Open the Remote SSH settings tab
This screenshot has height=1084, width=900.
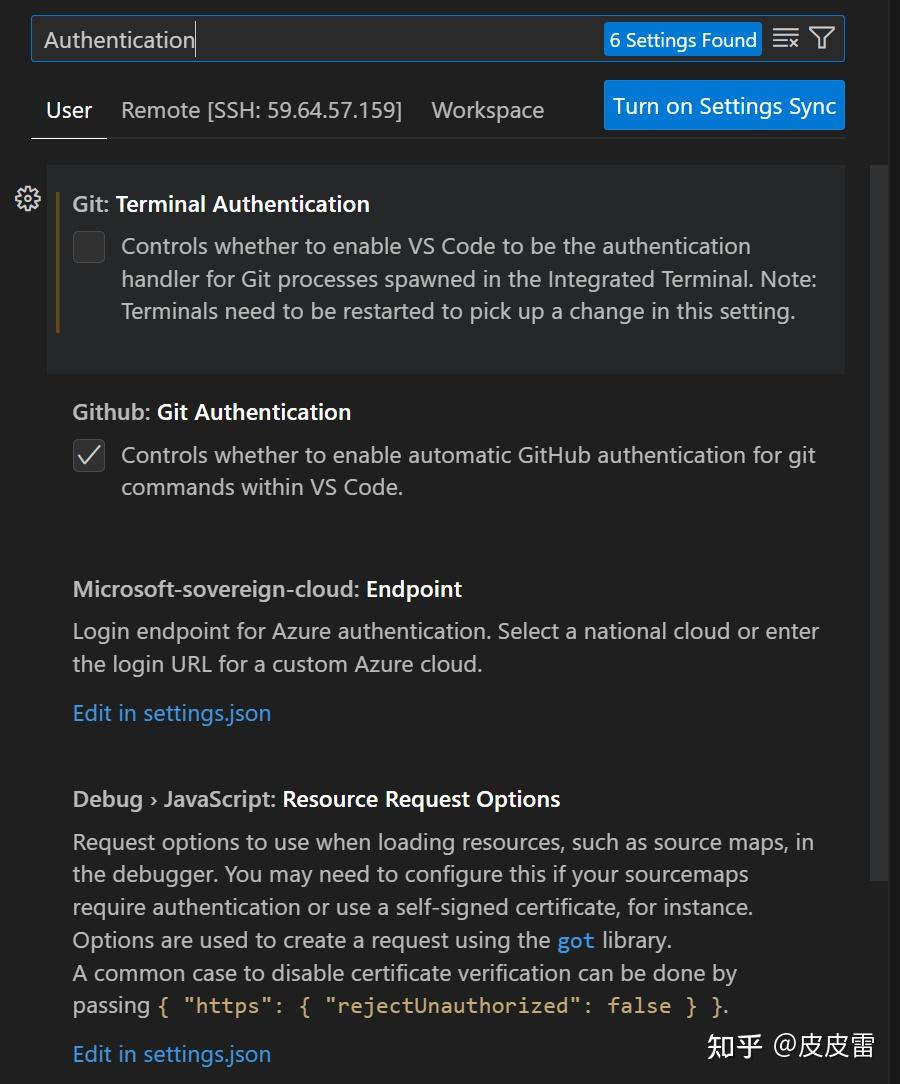point(262,110)
